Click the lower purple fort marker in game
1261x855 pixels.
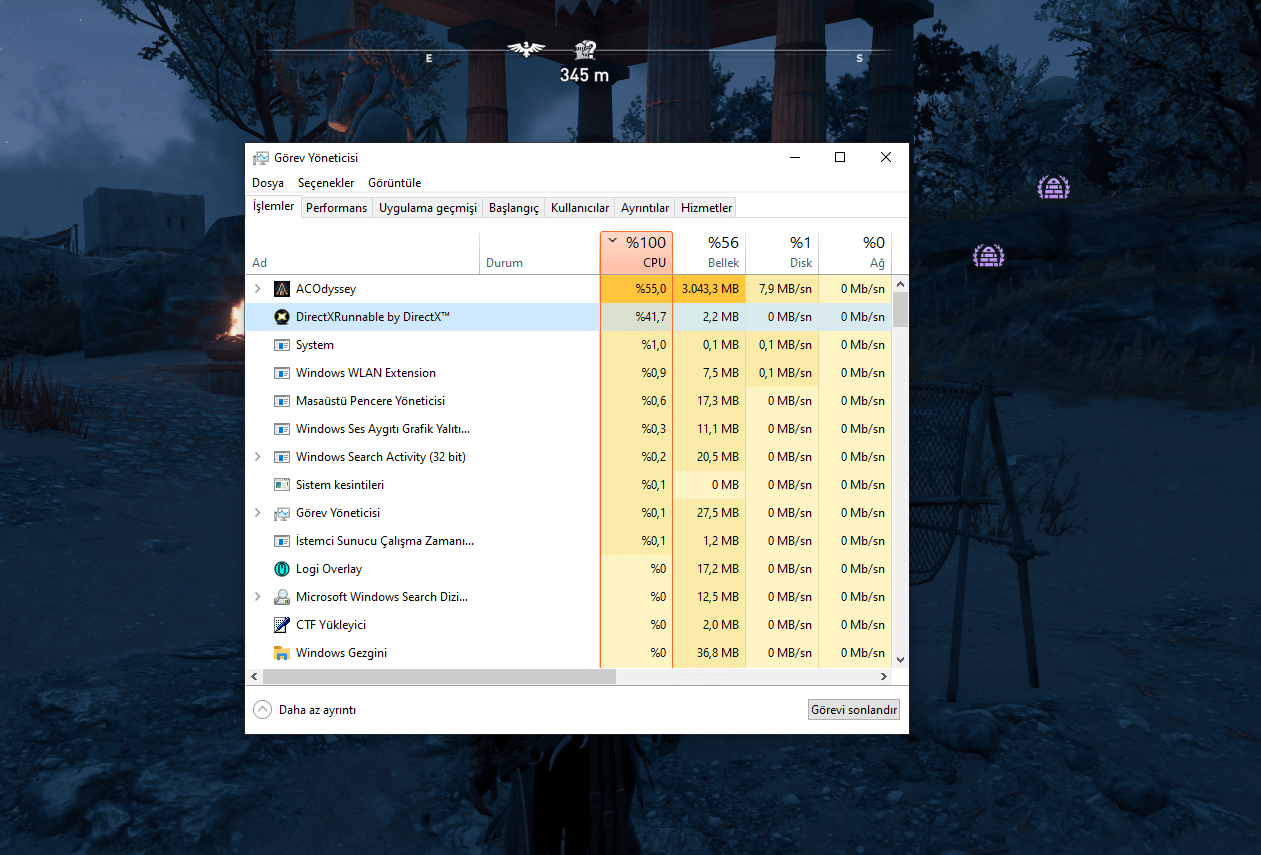pyautogui.click(x=988, y=256)
